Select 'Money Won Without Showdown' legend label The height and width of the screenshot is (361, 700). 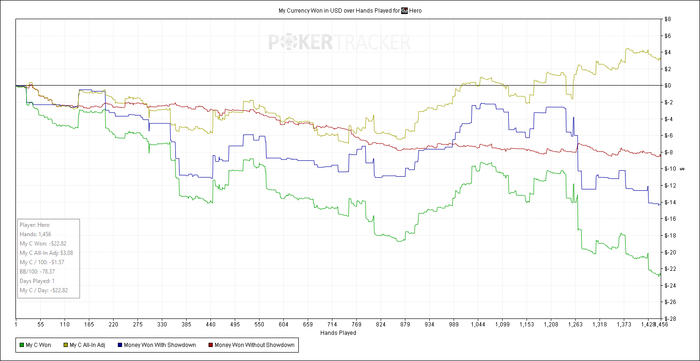pos(254,345)
